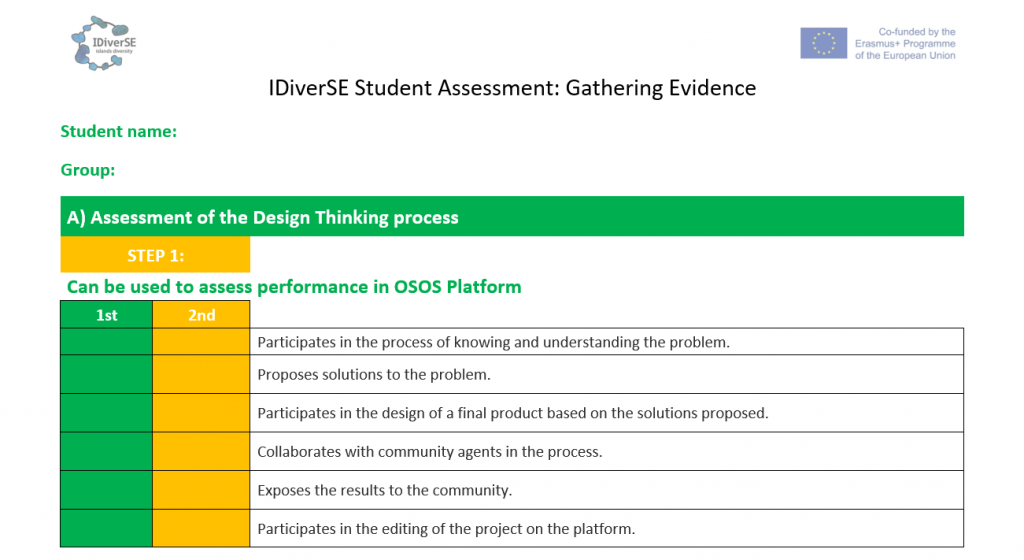
Task: Click yellow 2nd cell for Proposes solutions row
Action: click(201, 374)
